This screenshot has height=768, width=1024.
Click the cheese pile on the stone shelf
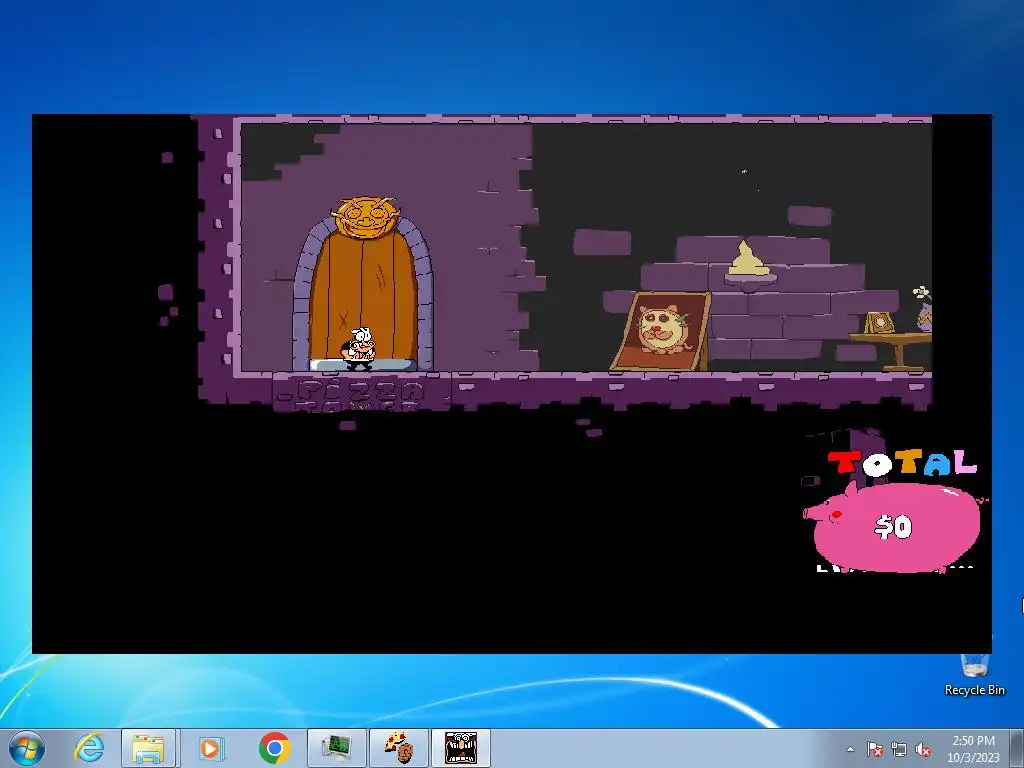point(748,259)
